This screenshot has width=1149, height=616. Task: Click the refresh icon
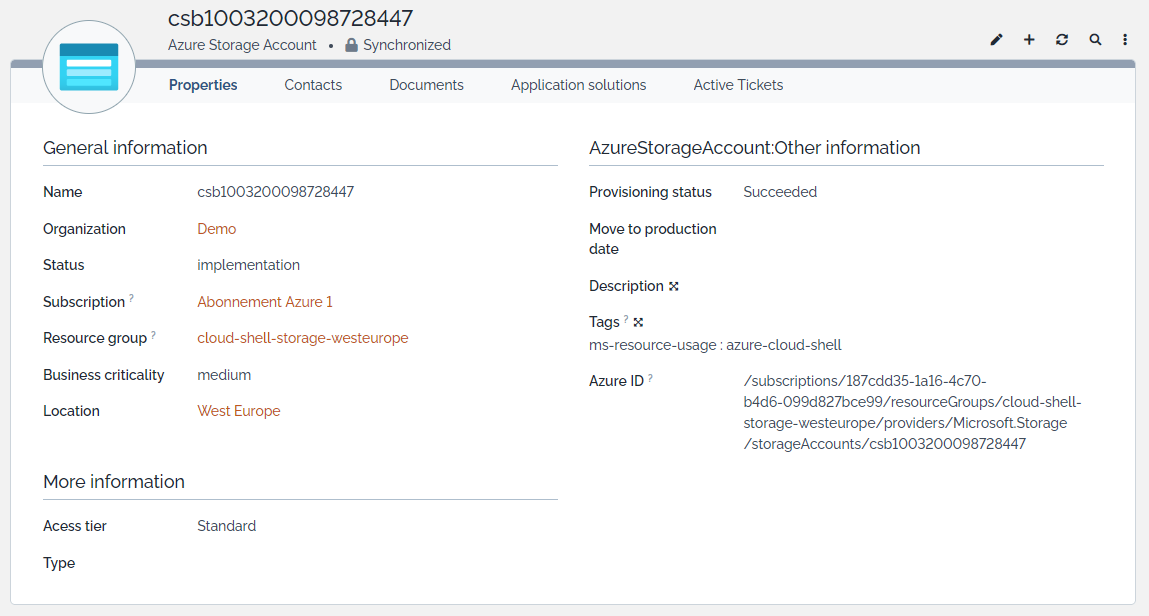tap(1062, 40)
